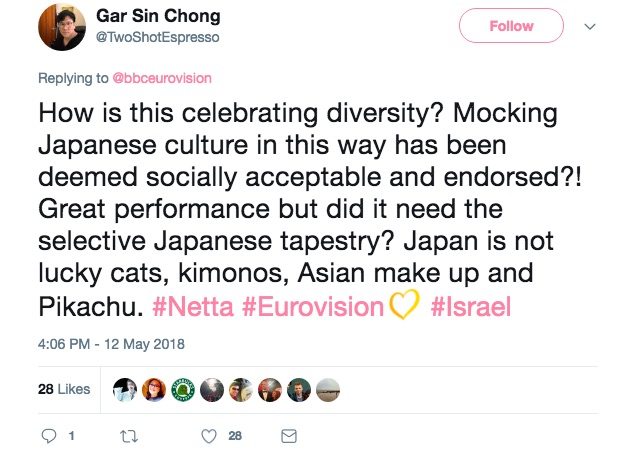The image size is (634, 472).
Task: View the 28 Likes list
Action: click(63, 390)
